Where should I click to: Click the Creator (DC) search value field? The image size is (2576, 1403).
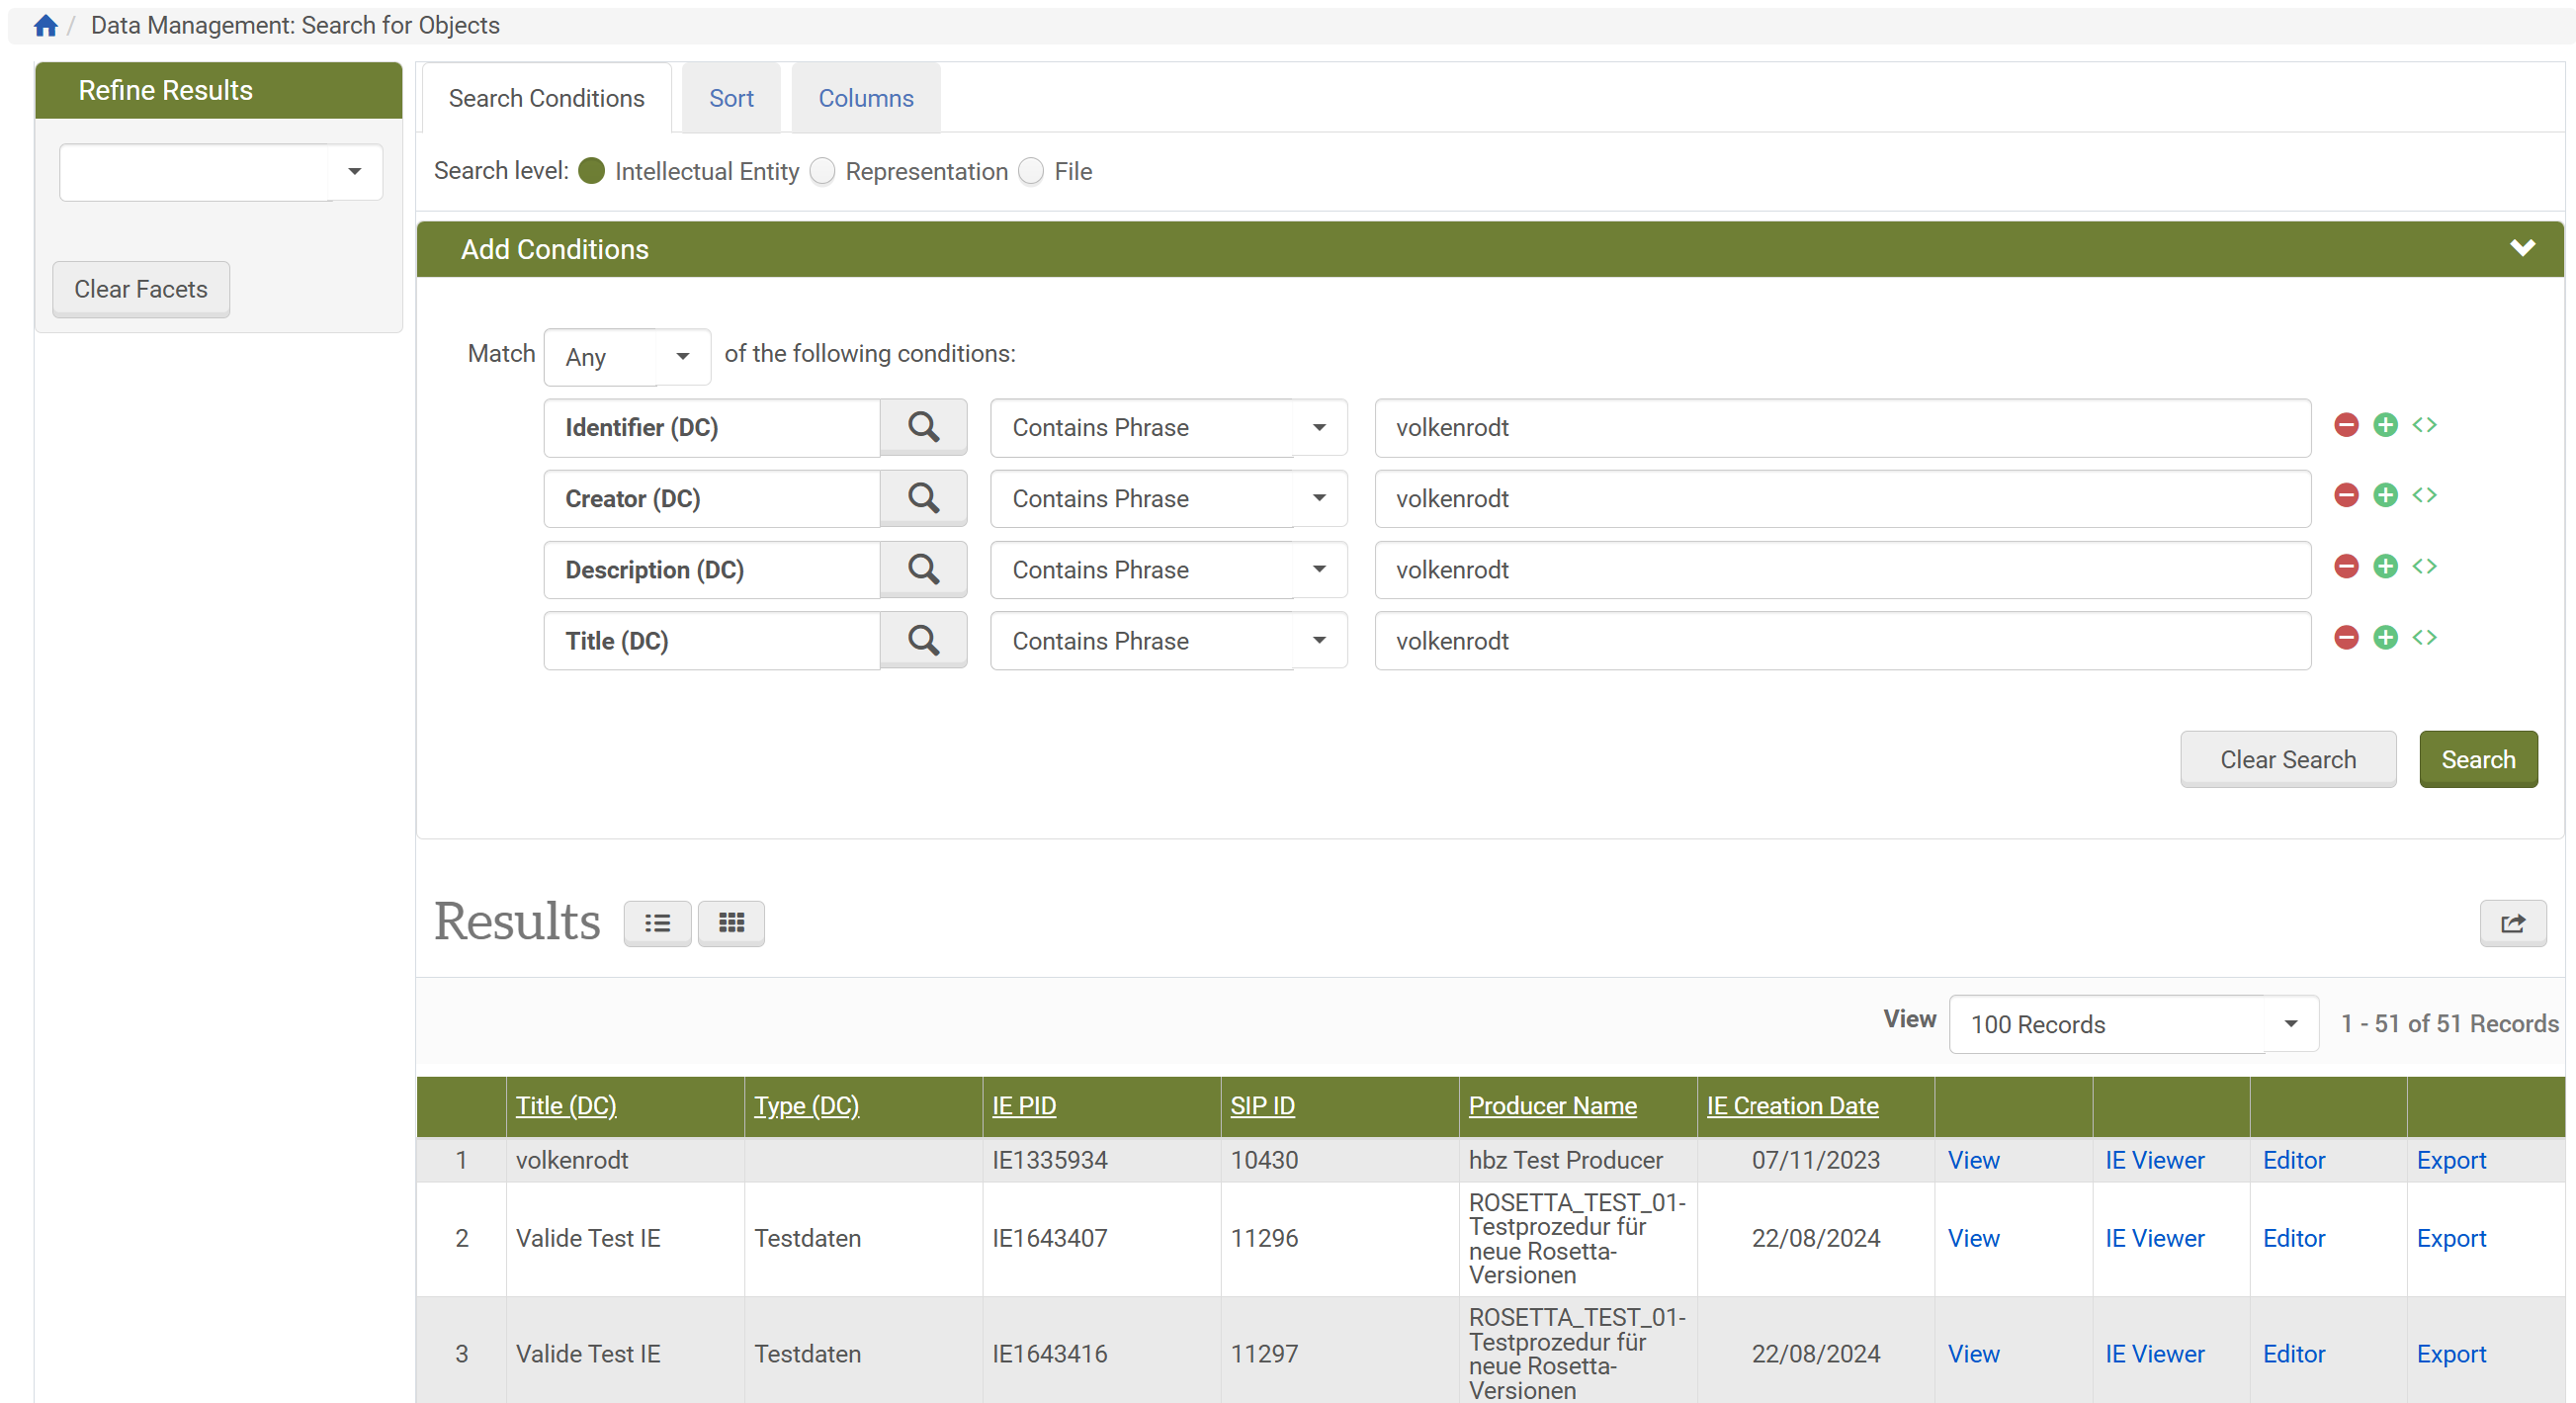(1841, 498)
